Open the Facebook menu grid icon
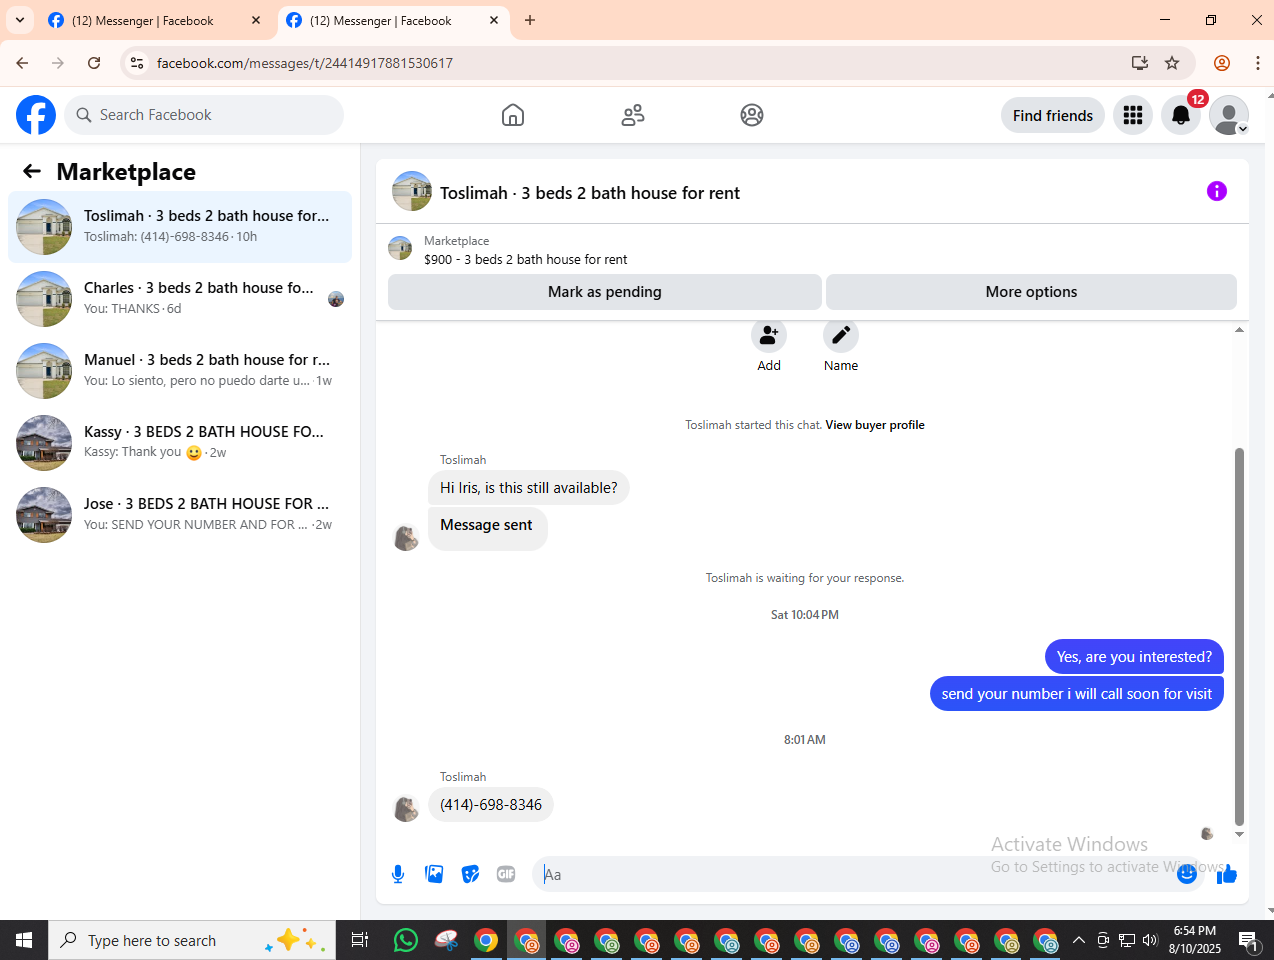Viewport: 1274px width, 960px height. [1133, 115]
